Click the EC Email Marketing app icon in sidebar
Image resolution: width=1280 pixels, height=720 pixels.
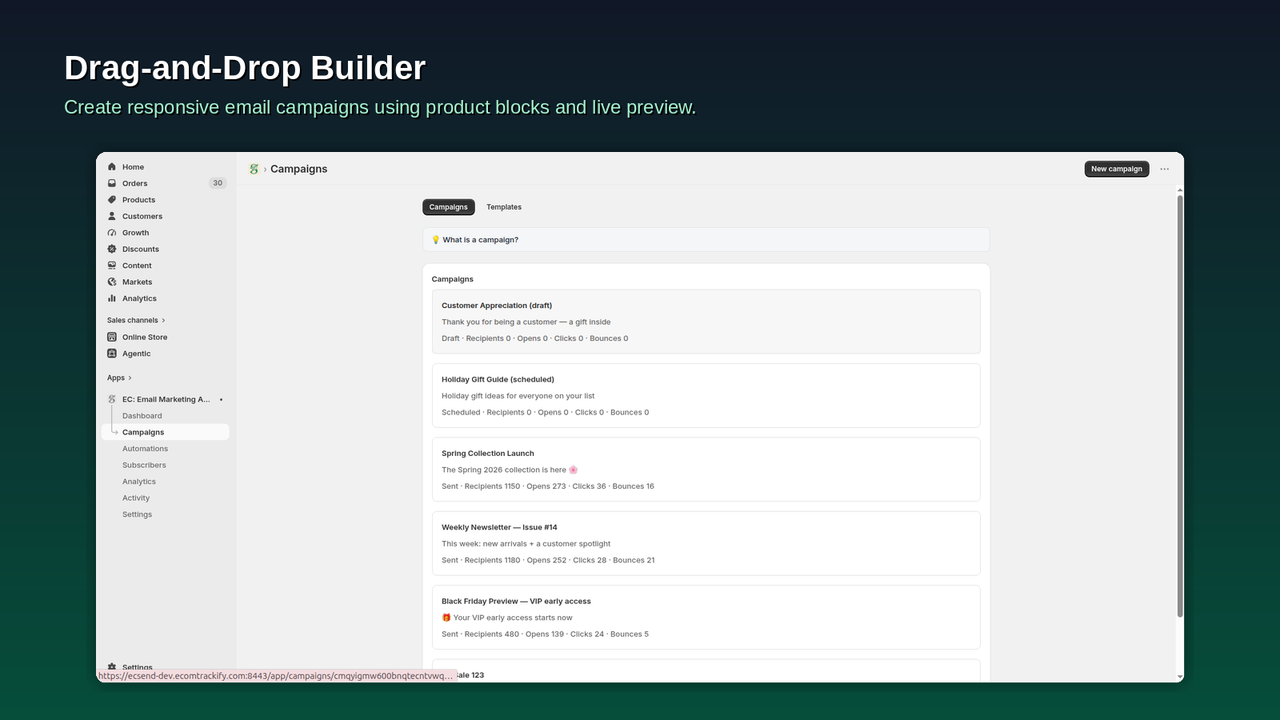[x=112, y=399]
